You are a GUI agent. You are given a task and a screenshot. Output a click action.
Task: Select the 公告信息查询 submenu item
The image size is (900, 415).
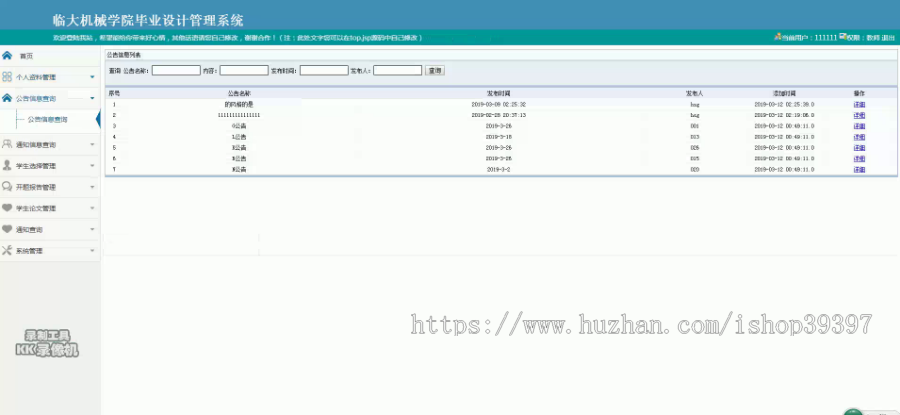(48, 120)
